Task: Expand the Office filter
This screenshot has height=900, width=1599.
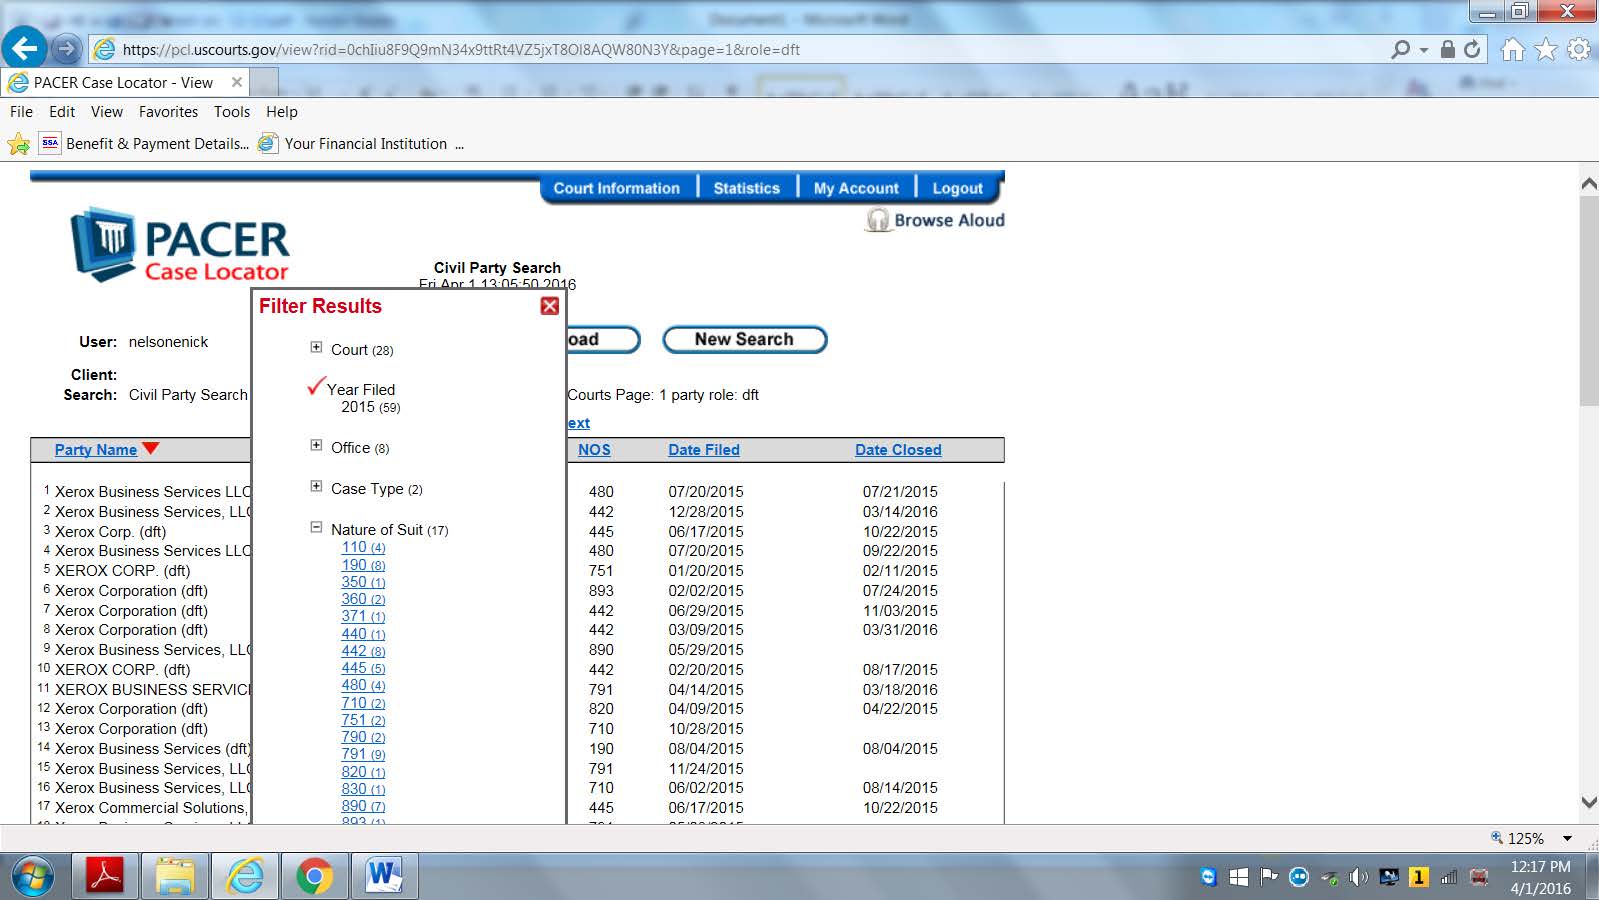Action: 316,446
